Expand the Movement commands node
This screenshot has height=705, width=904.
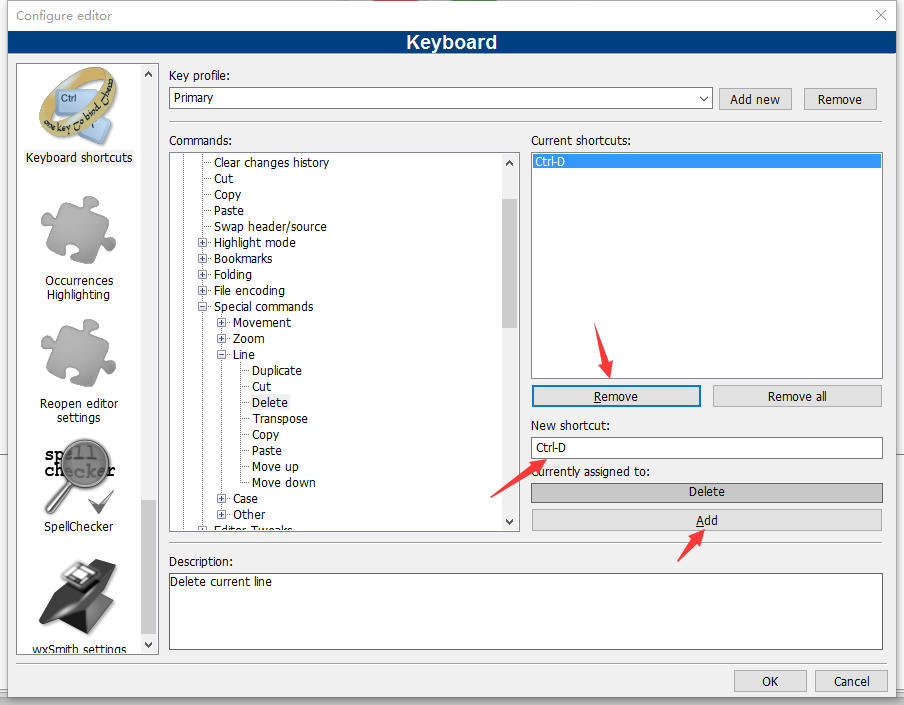(x=221, y=322)
